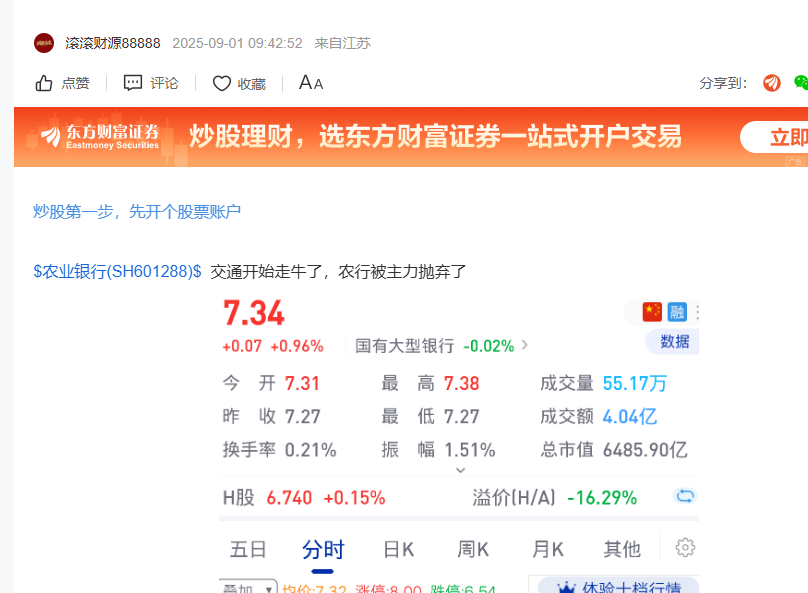The height and width of the screenshot is (593, 808).
Task: Click 体验十档行情 button
Action: tap(618, 587)
